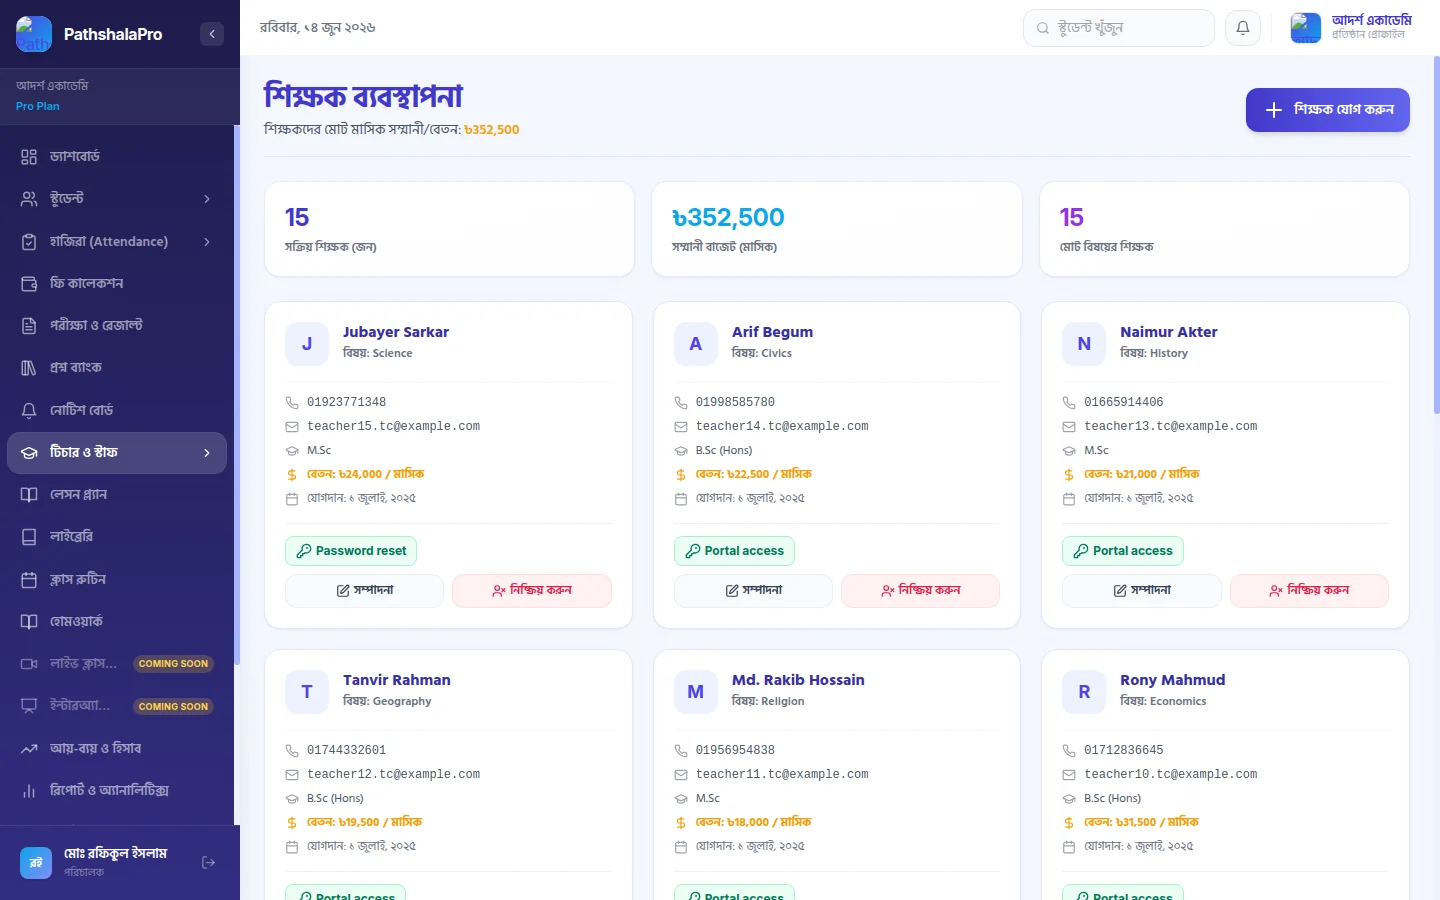Click Portal access on Naimur Akter's card

point(1123,551)
